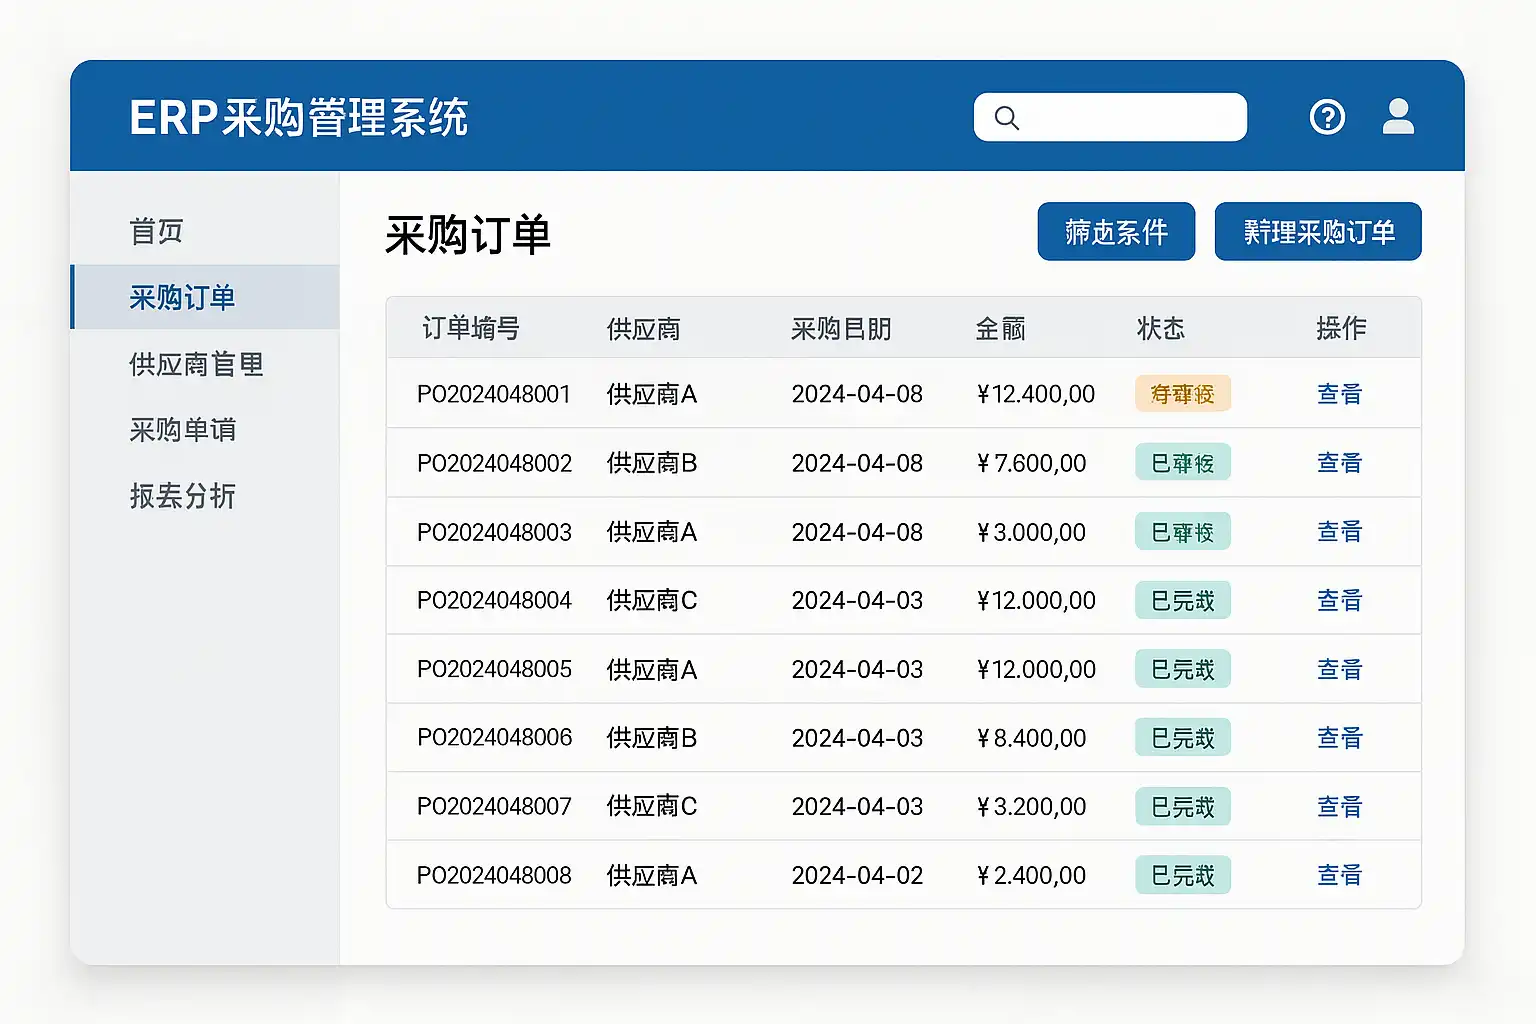Image resolution: width=1536 pixels, height=1024 pixels.
Task: Click the orange status badge on PO2024048001
Action: 1182,394
